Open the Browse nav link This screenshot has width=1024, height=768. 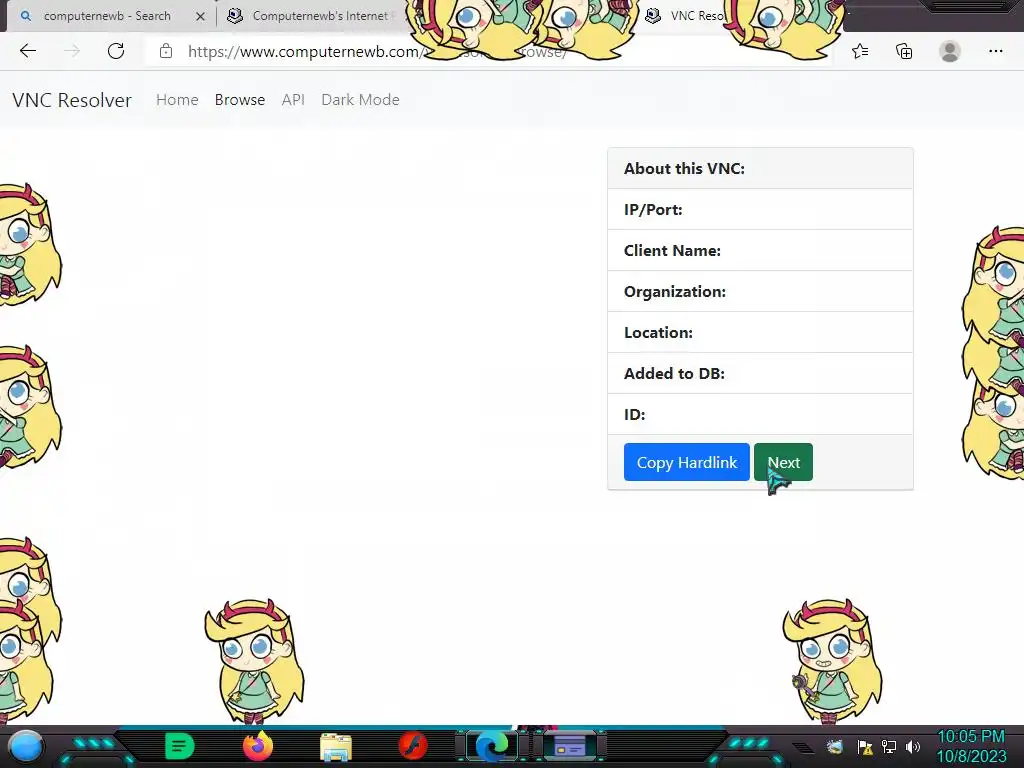tap(240, 100)
